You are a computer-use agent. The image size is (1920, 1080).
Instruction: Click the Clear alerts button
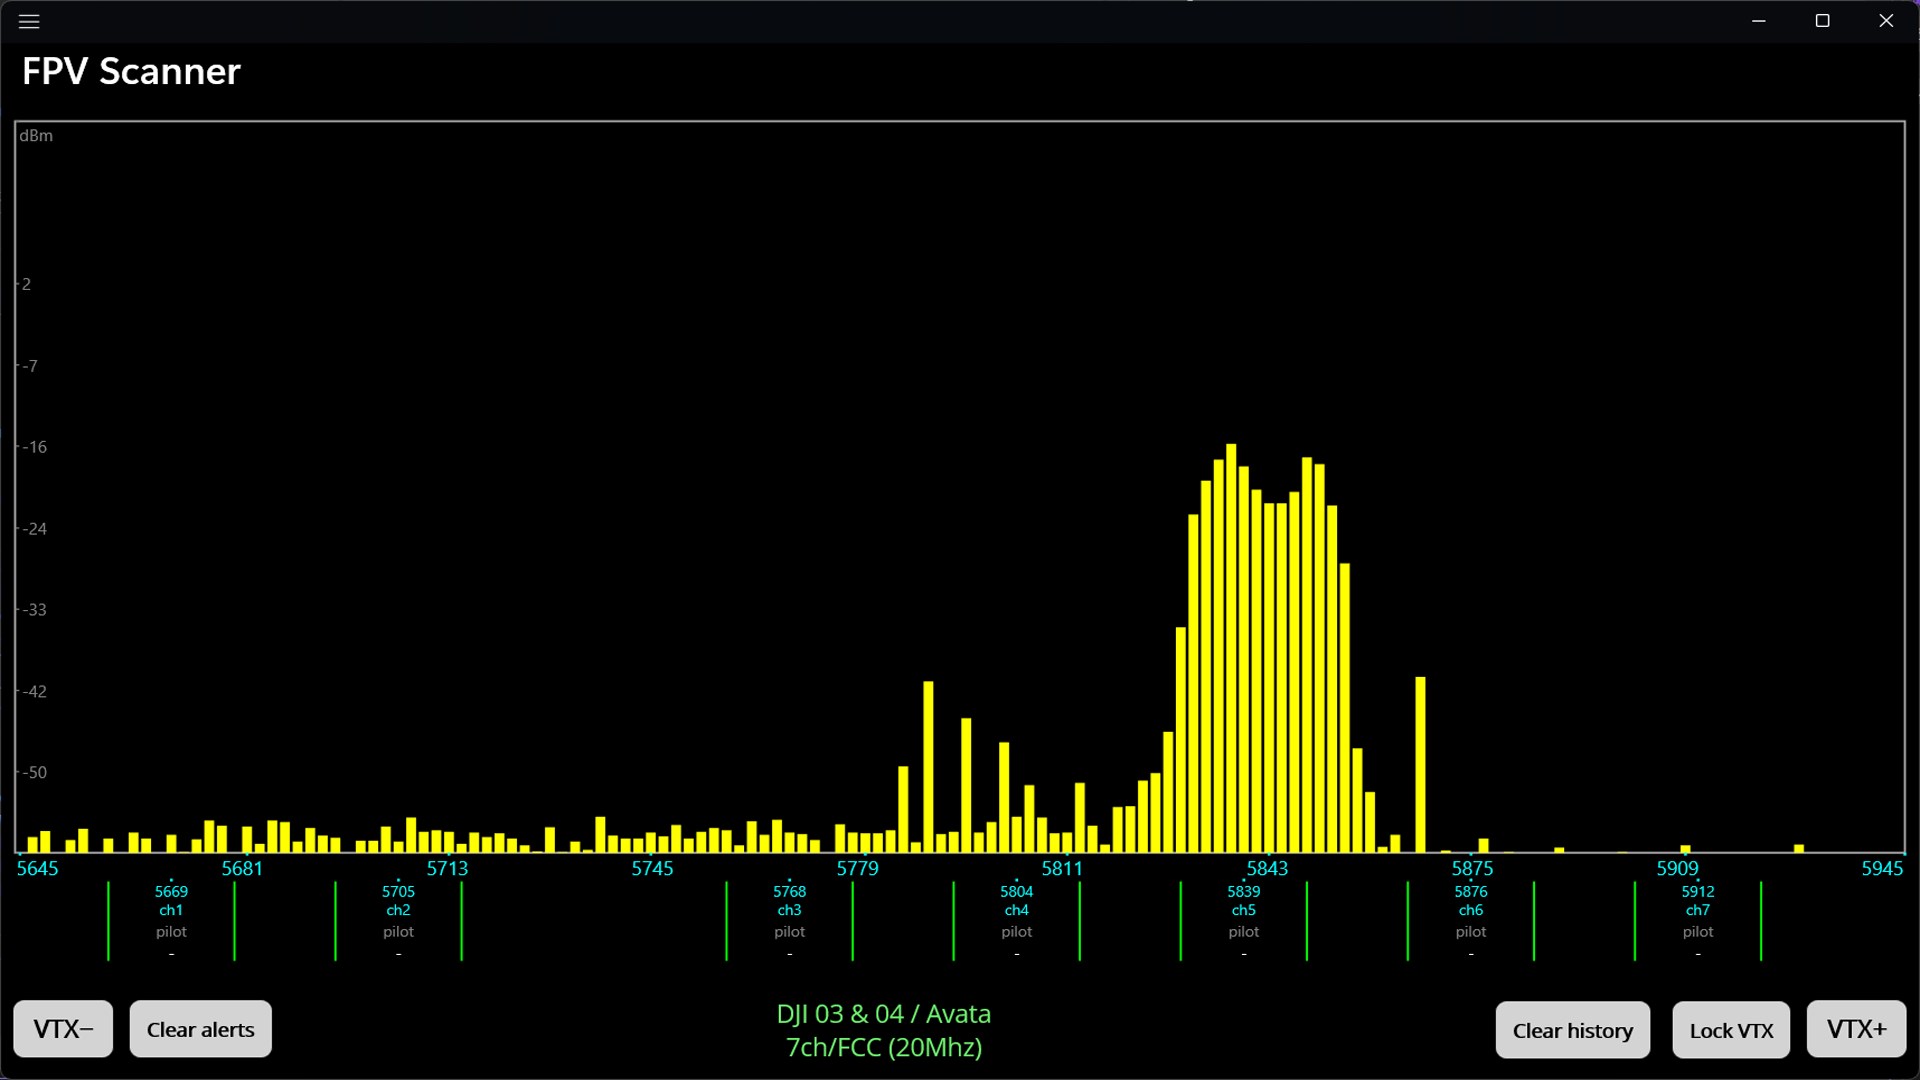coord(200,1029)
